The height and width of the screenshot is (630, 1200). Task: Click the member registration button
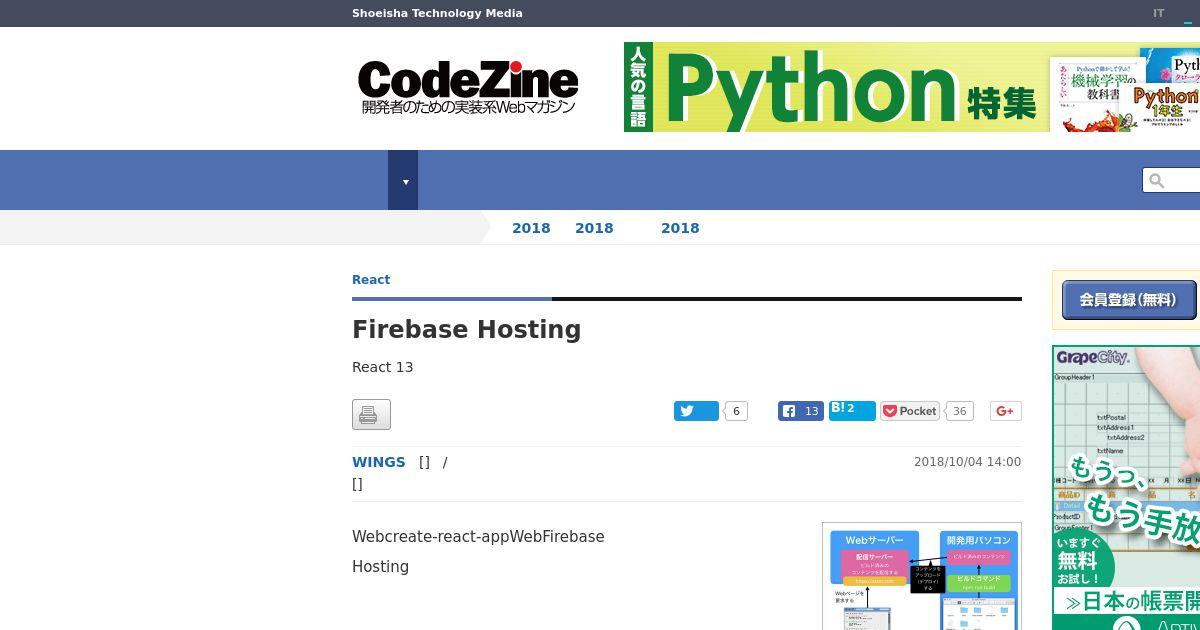coord(1127,299)
